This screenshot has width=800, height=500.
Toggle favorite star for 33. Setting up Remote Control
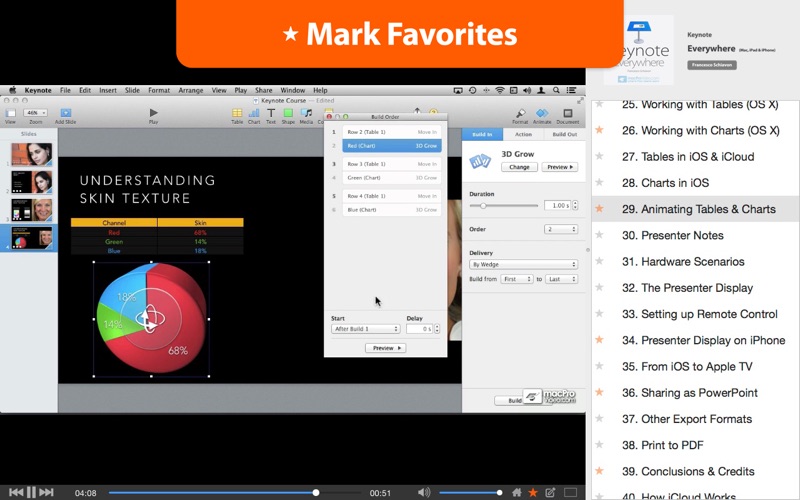[600, 314]
